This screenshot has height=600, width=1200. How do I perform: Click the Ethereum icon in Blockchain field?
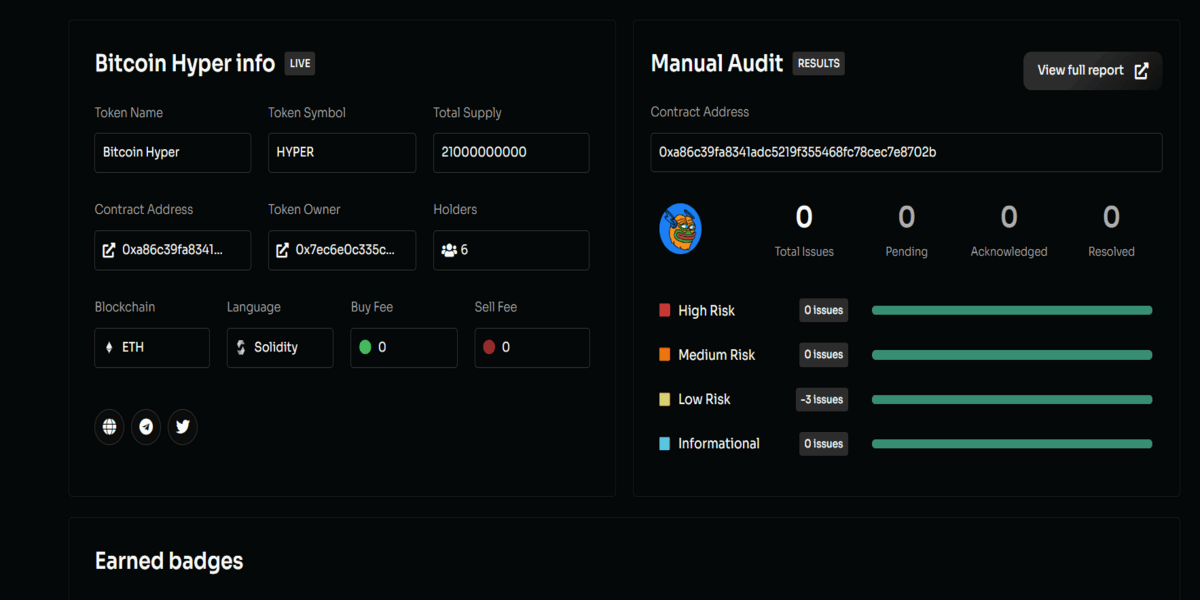(109, 348)
